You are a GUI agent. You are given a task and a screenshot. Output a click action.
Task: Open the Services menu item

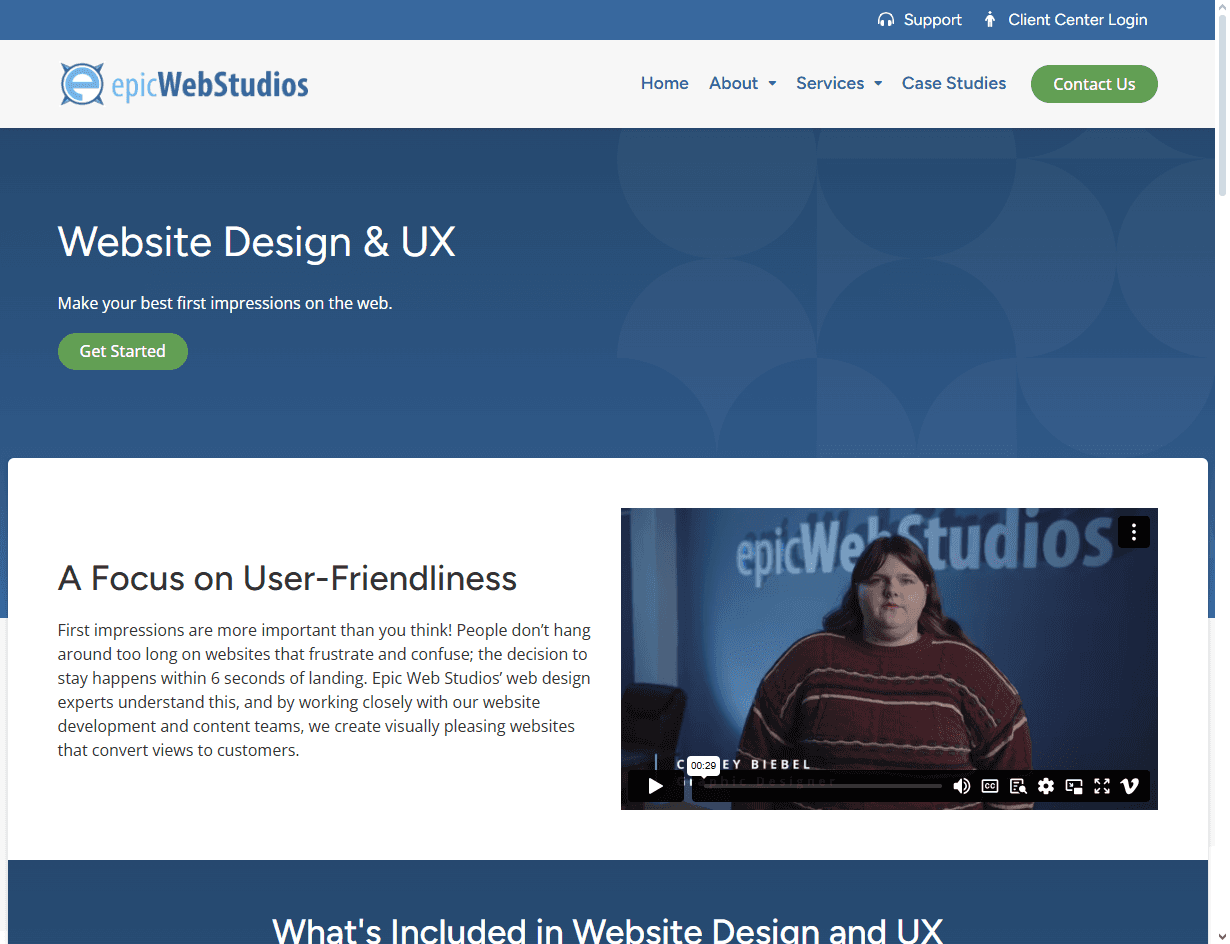(x=830, y=83)
